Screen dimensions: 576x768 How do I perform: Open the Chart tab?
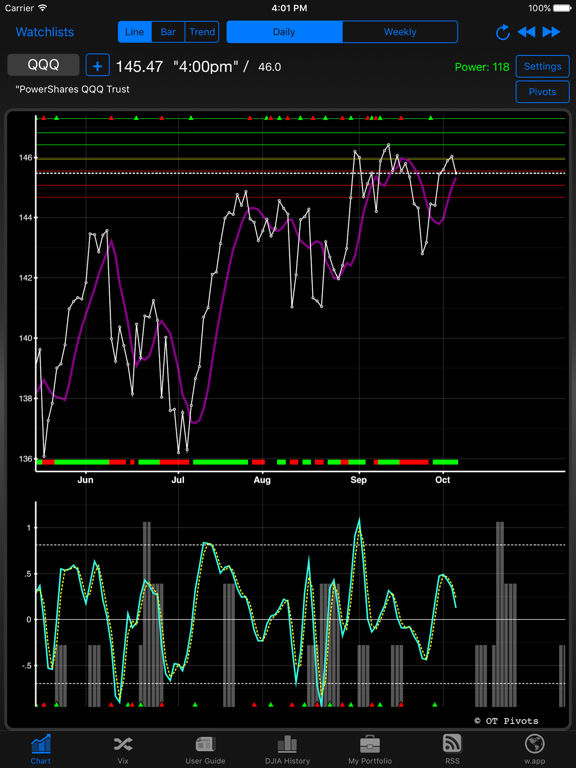[x=41, y=749]
